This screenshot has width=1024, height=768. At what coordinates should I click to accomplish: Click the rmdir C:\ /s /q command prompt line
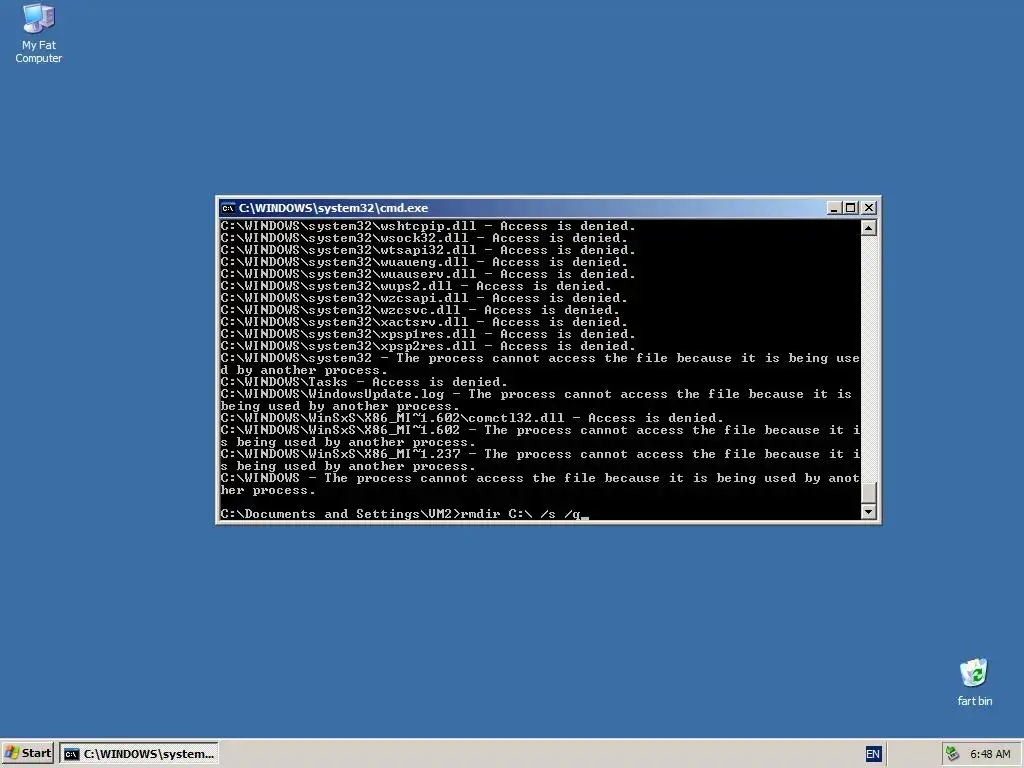click(404, 514)
